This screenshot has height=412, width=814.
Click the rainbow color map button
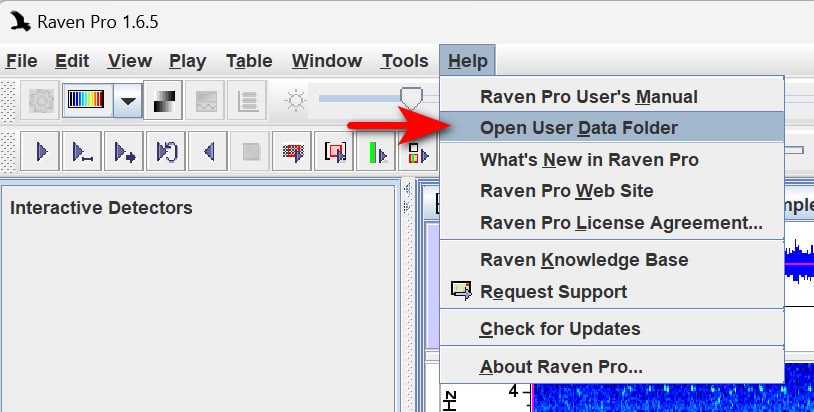tap(87, 100)
